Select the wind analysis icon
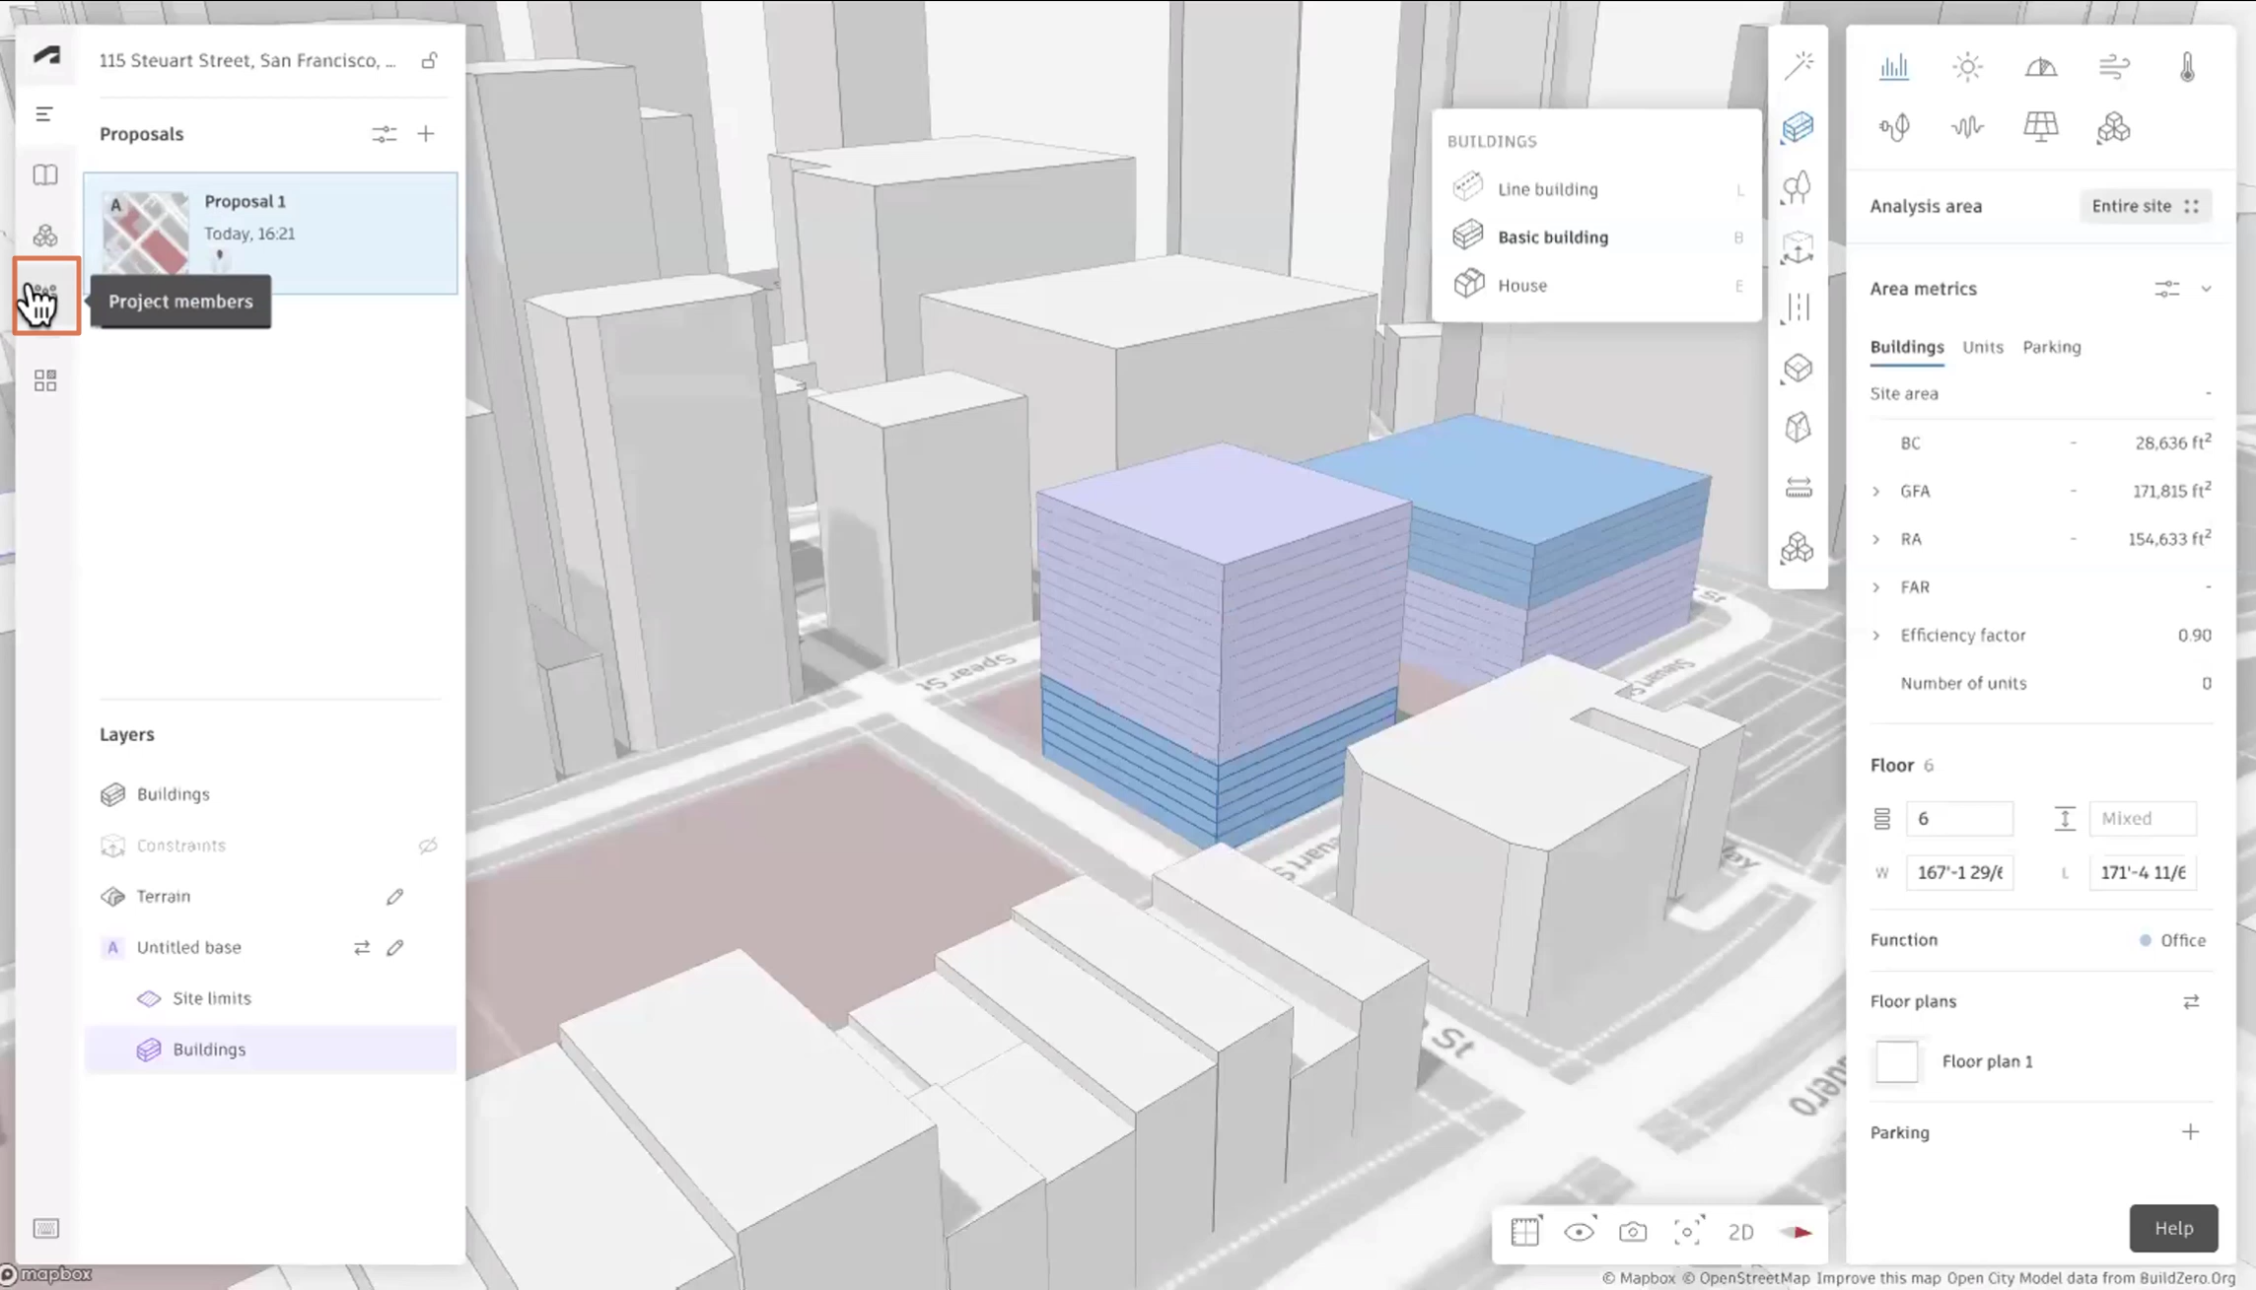Screen dimensions: 2256x1290 [x=2113, y=67]
